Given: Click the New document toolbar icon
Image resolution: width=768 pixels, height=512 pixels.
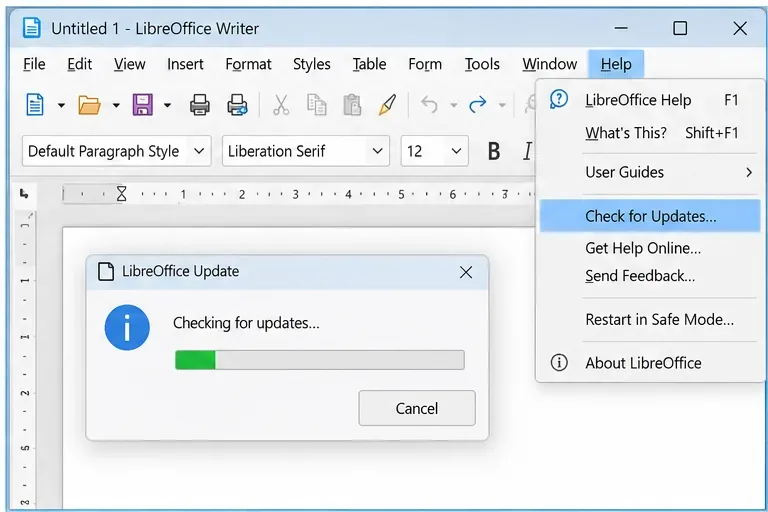Looking at the screenshot, I should pos(35,104).
